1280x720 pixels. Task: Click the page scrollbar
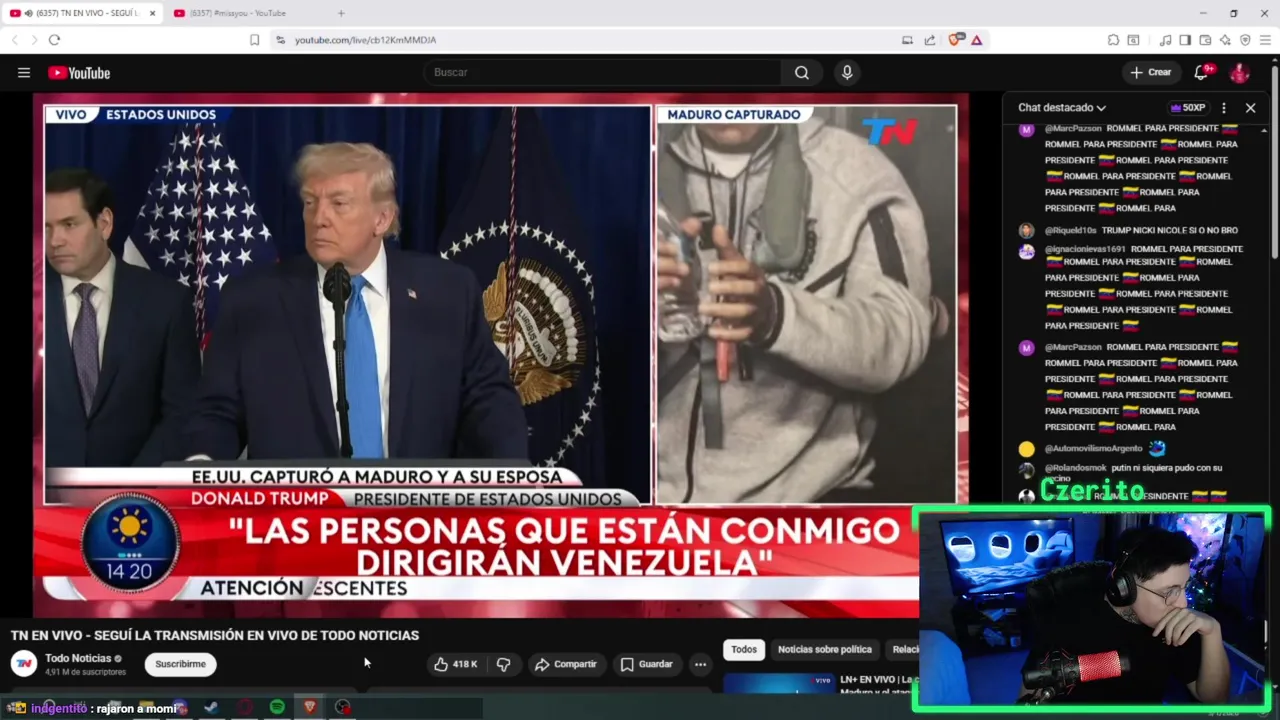pyautogui.click(x=1275, y=160)
